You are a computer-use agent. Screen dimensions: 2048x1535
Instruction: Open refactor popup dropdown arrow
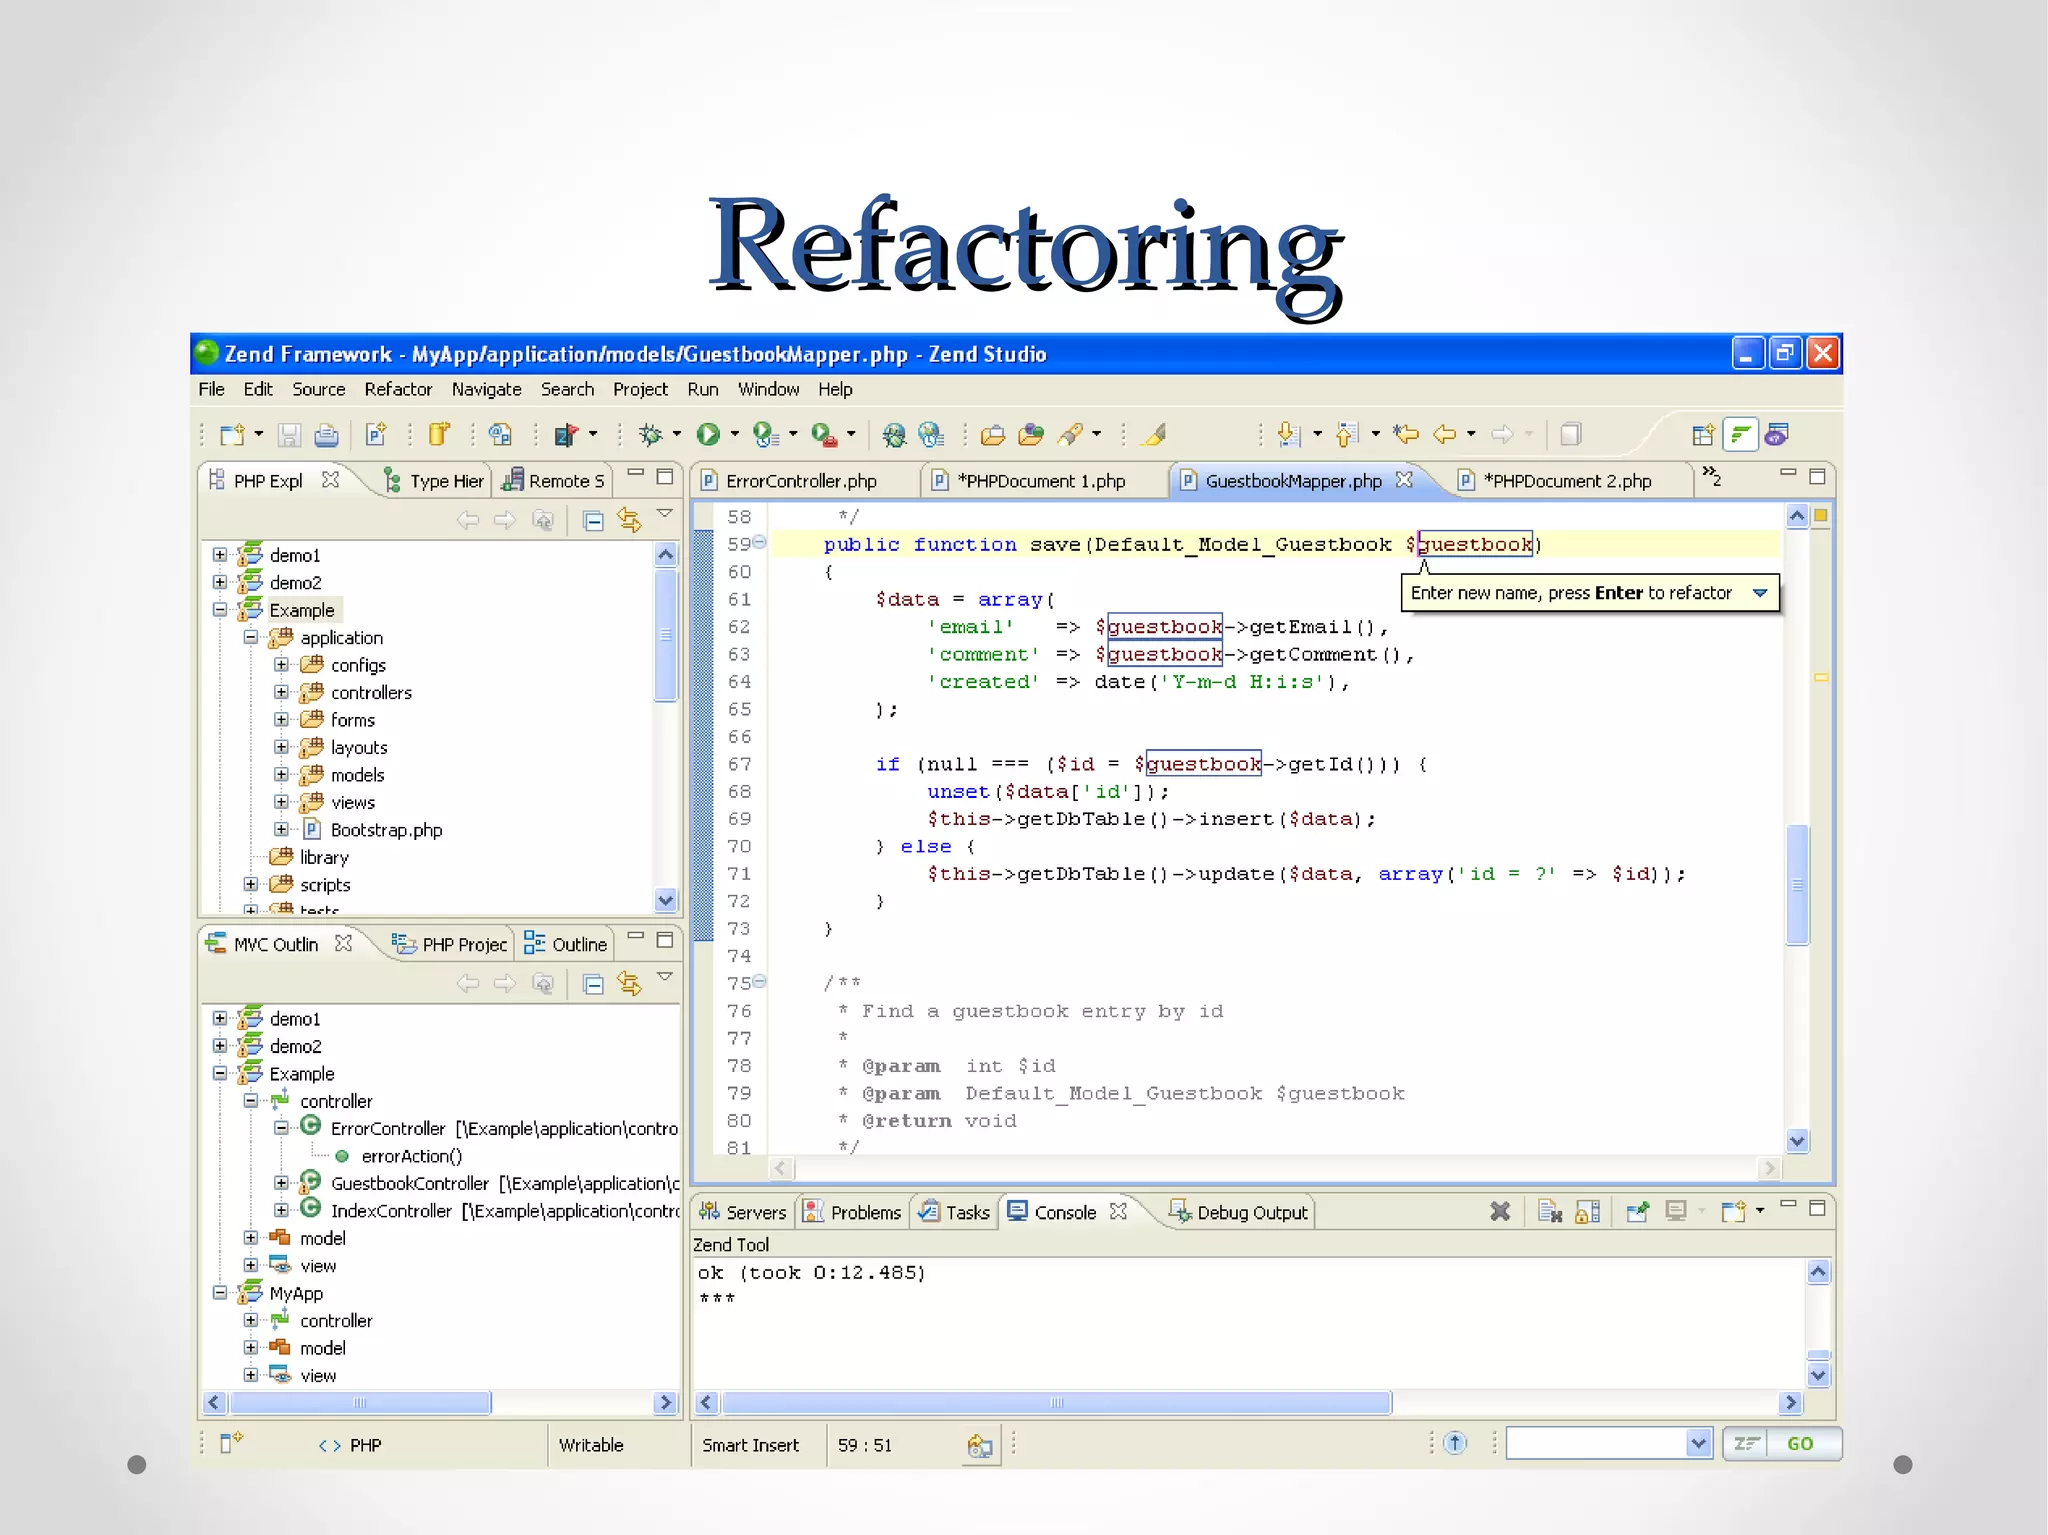point(1760,593)
